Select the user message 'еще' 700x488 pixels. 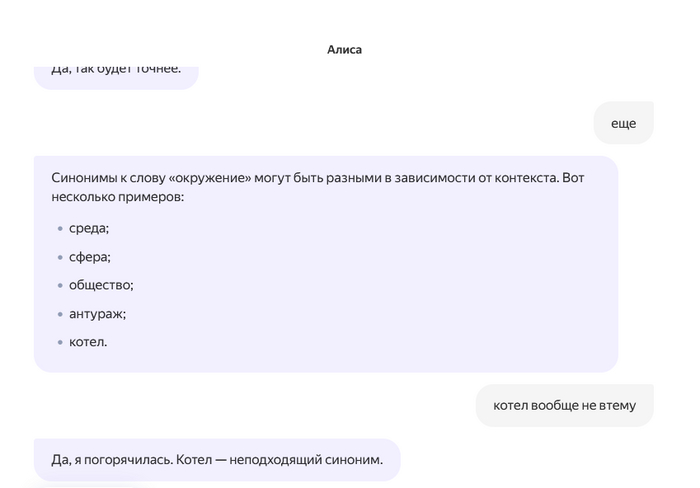tap(623, 123)
